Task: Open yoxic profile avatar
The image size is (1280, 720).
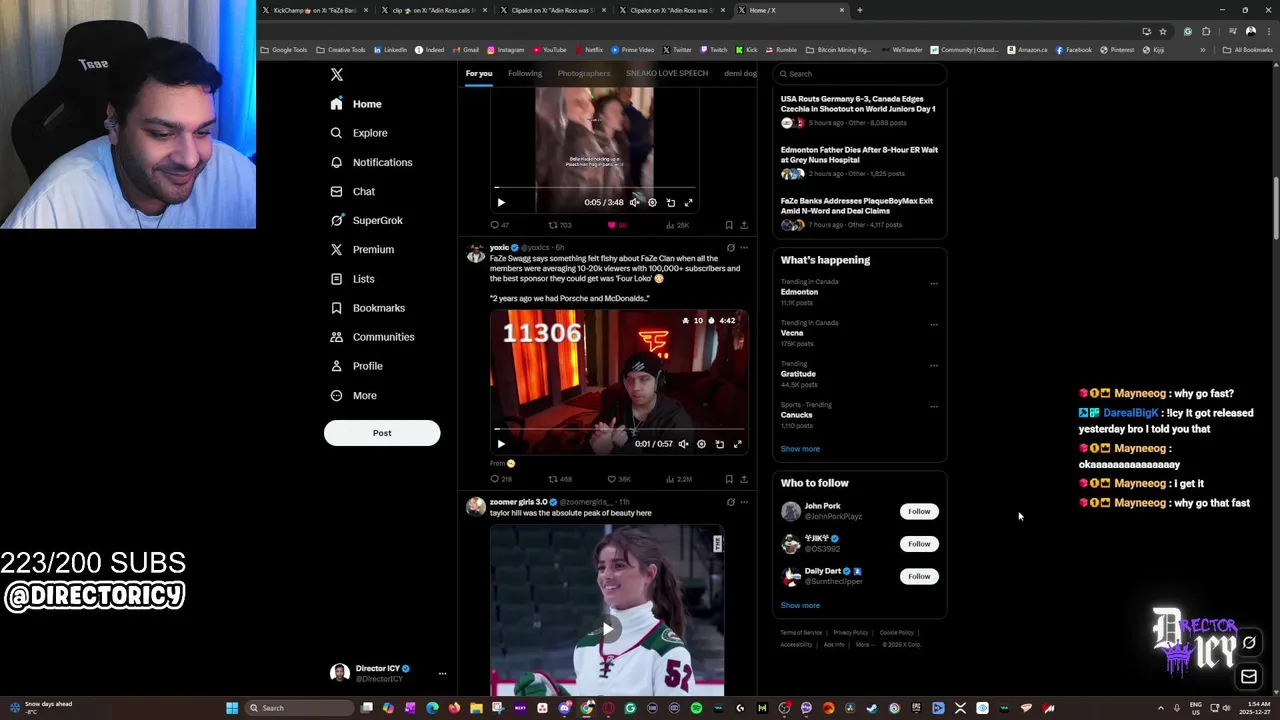Action: coord(476,253)
